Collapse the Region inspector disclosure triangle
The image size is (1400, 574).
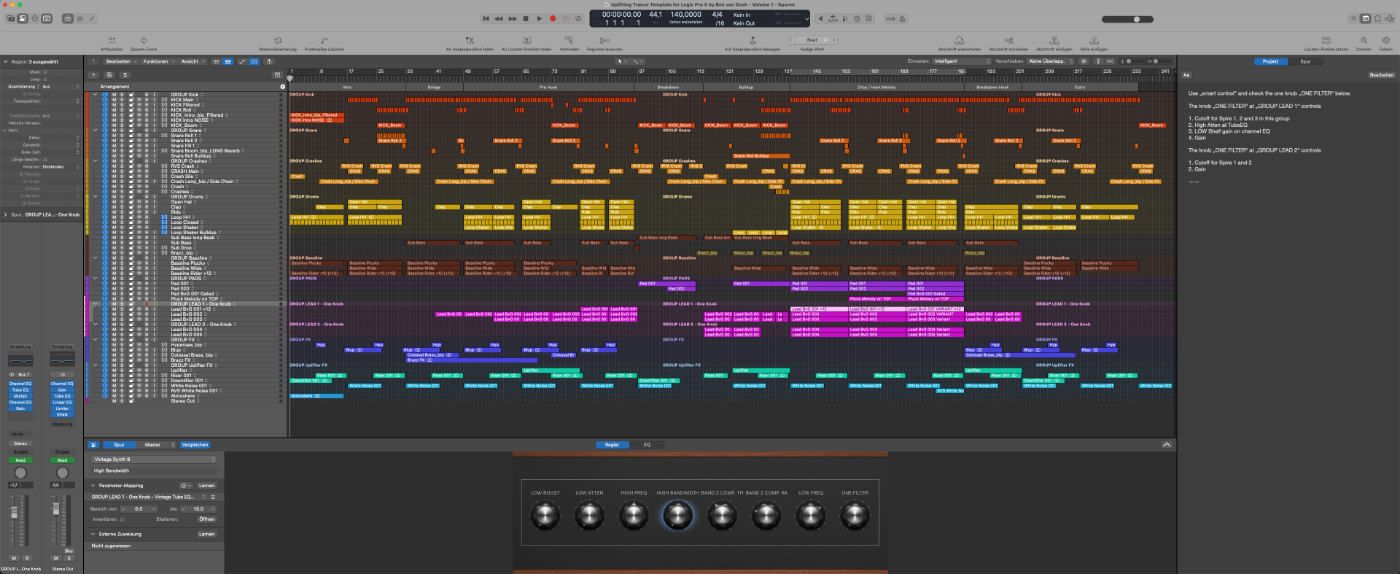click(x=6, y=62)
